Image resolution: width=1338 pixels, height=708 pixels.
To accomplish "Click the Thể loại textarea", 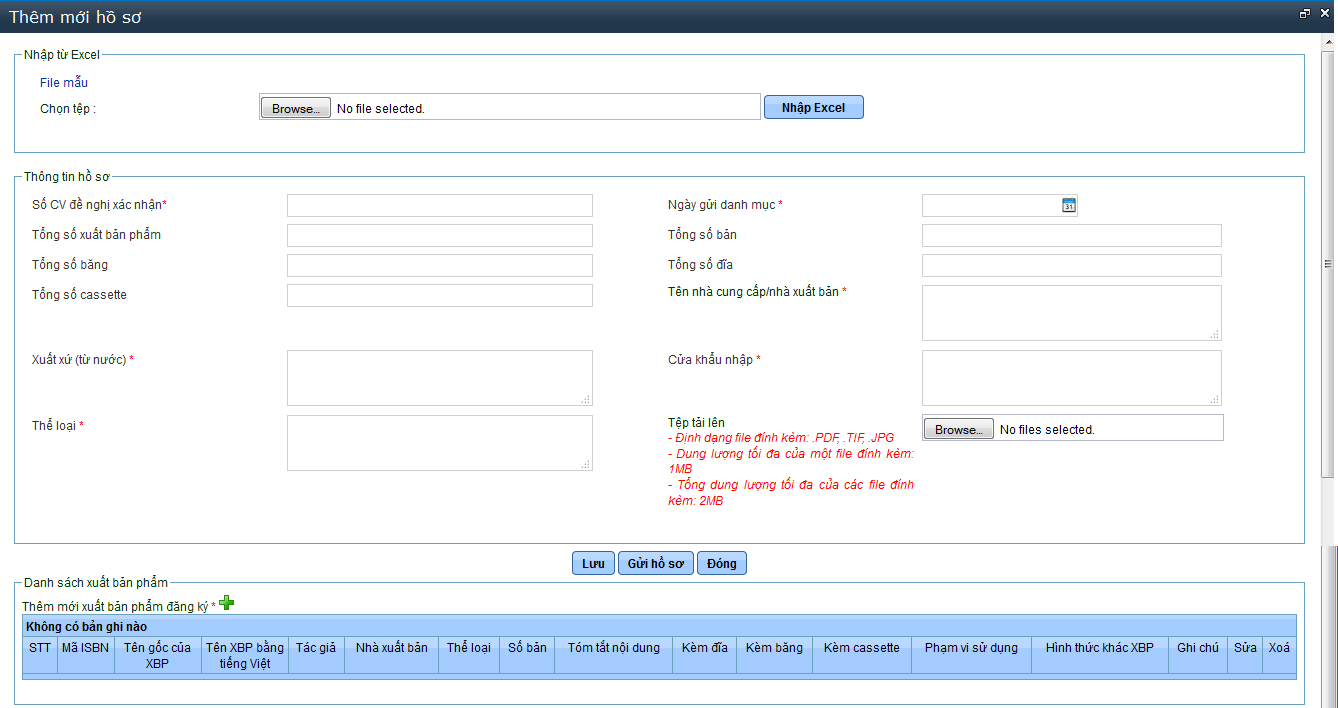I will pos(439,443).
